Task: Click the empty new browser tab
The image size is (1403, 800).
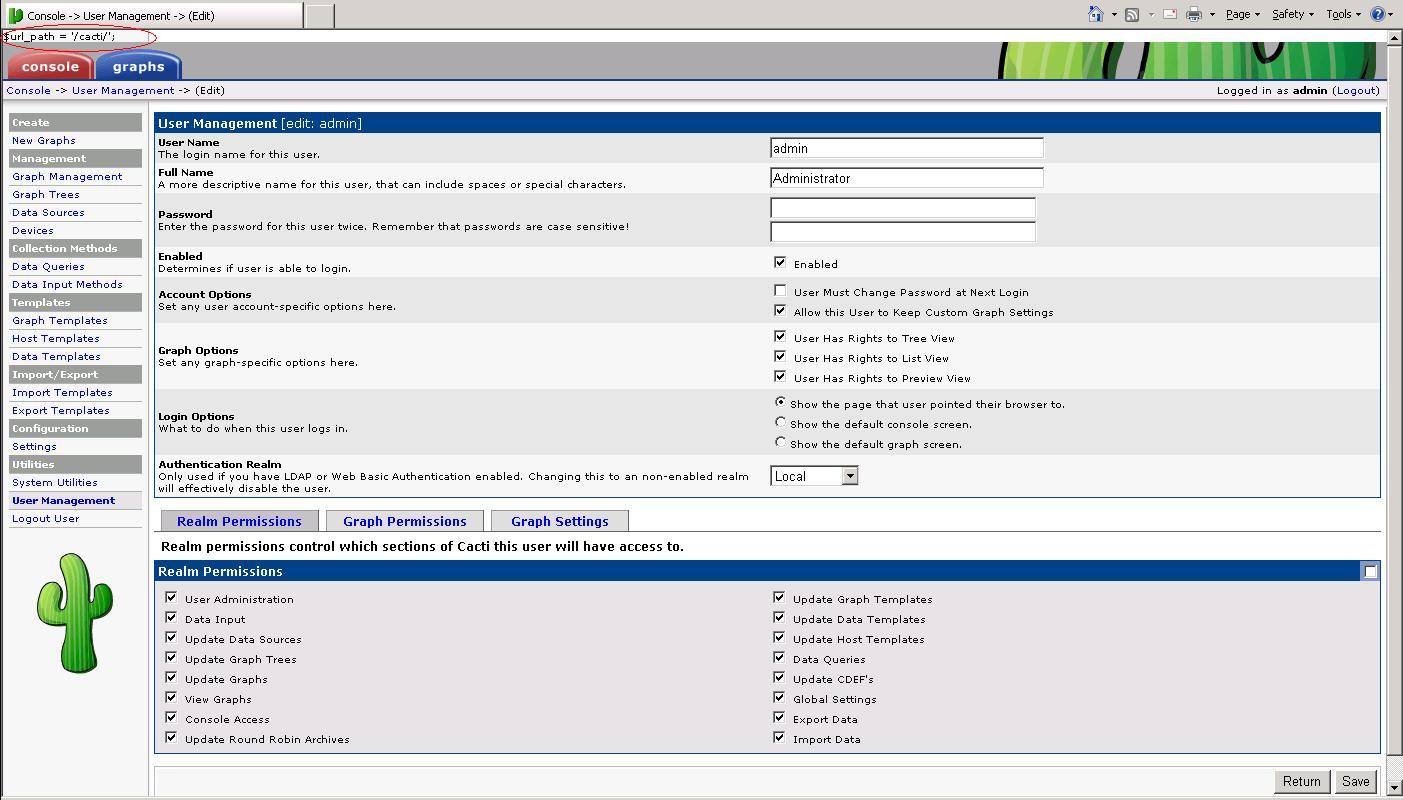Action: tap(319, 15)
